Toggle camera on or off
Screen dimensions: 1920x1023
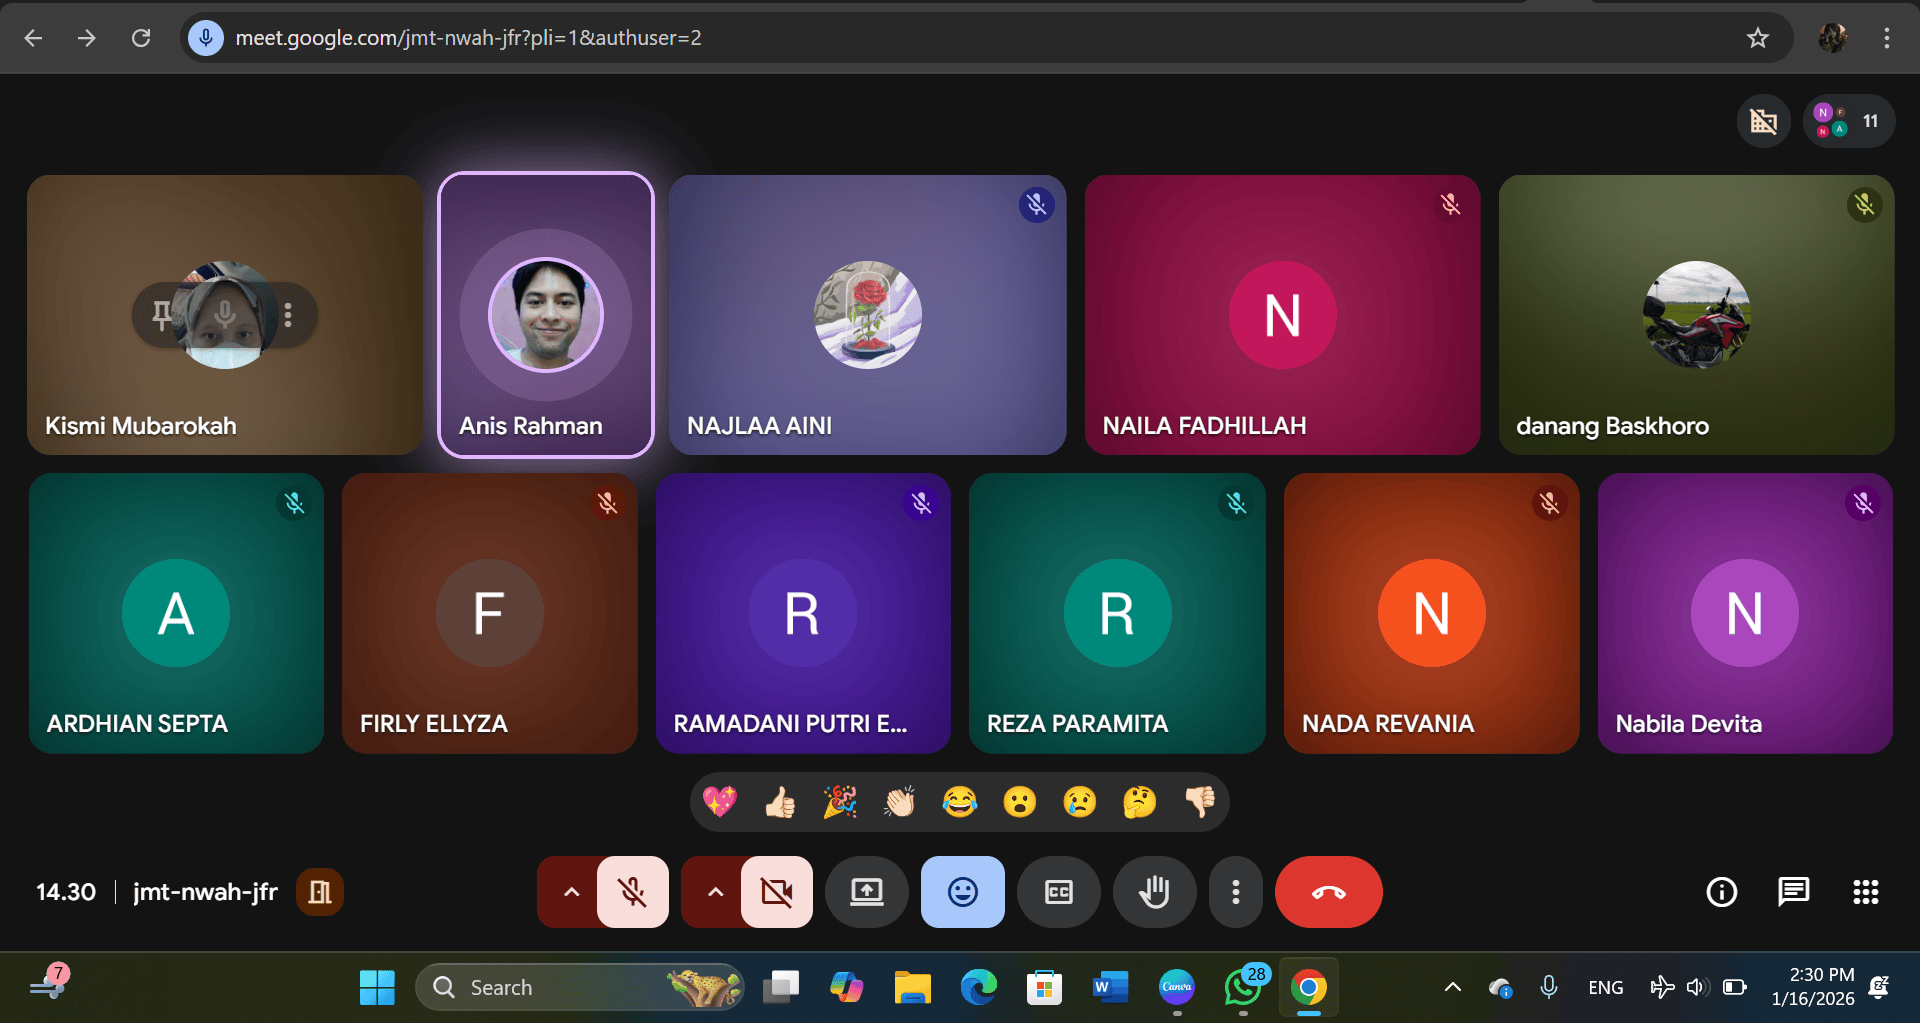(x=776, y=892)
